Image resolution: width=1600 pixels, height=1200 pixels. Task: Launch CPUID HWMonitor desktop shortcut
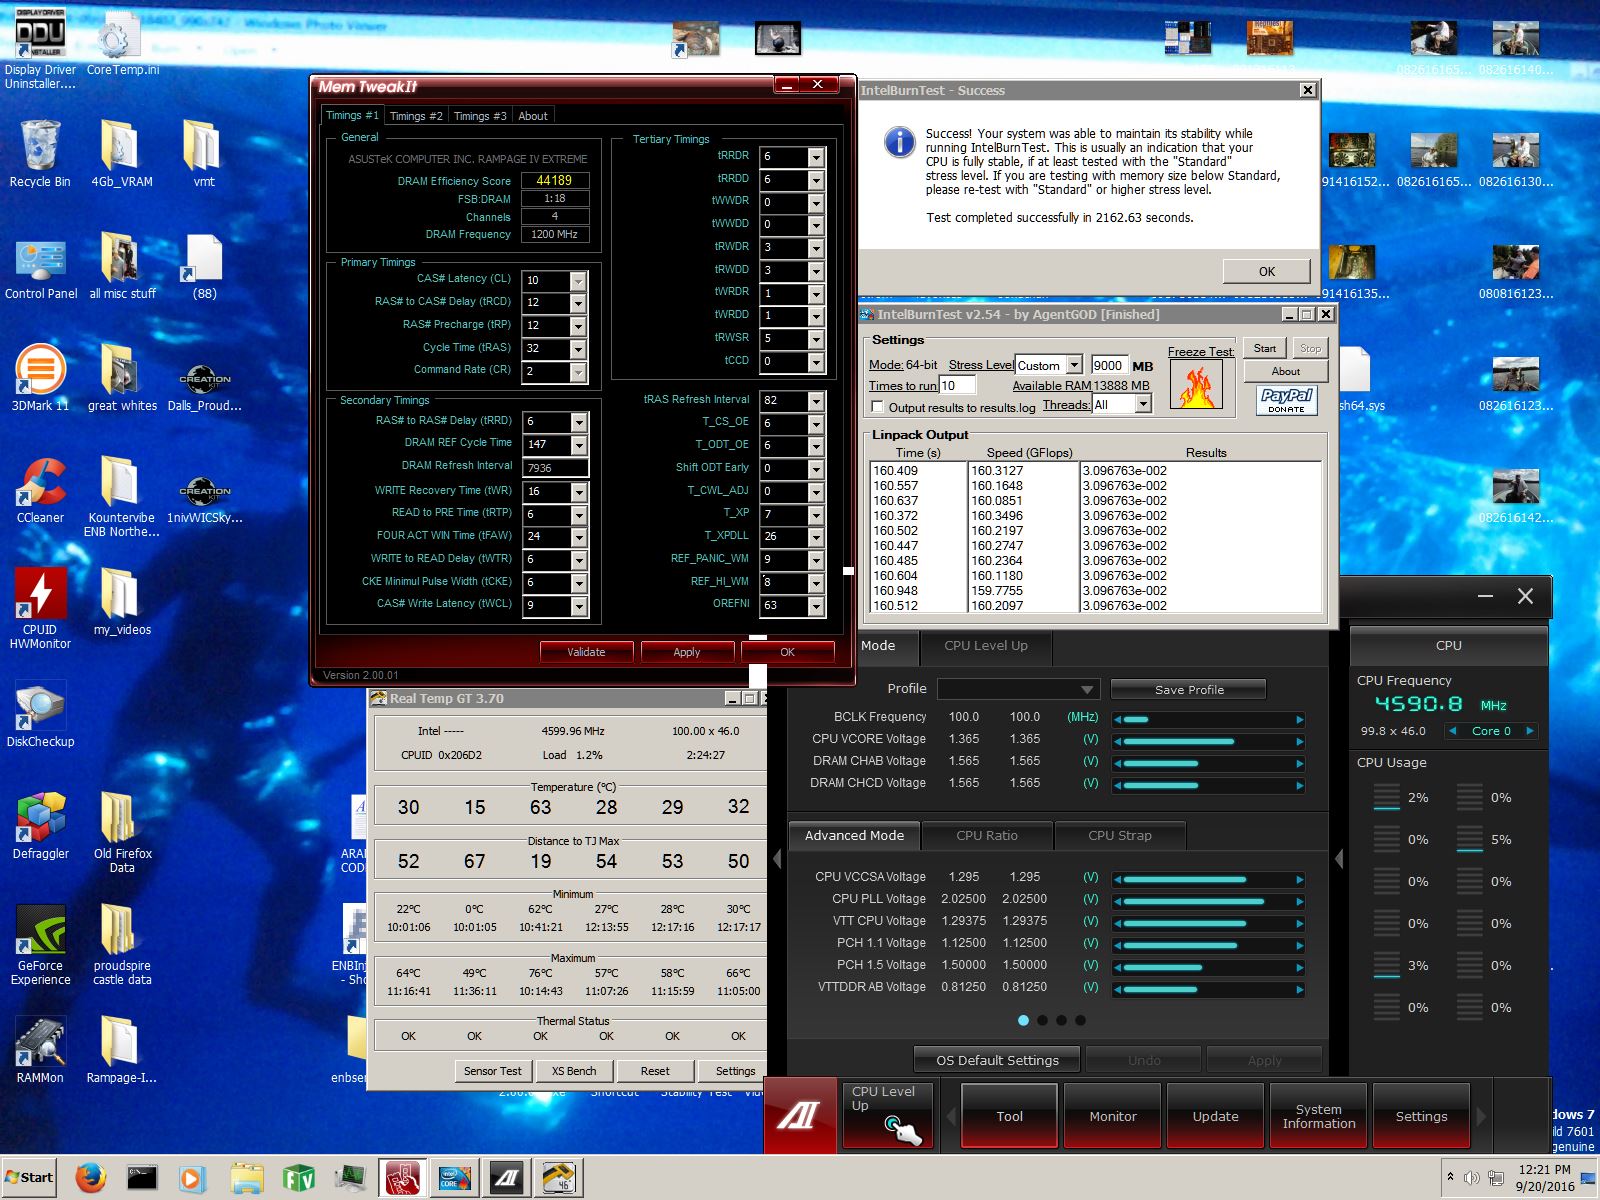click(40, 608)
